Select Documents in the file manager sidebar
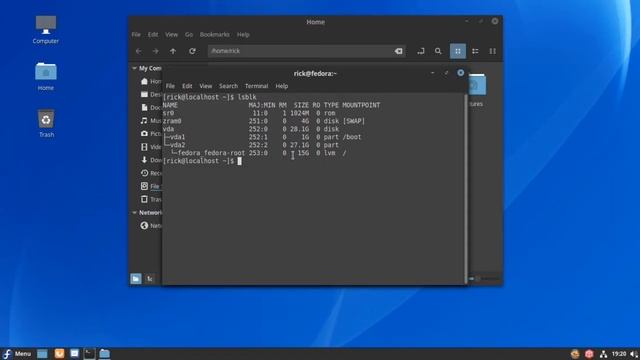The width and height of the screenshot is (640, 360). tap(151, 107)
